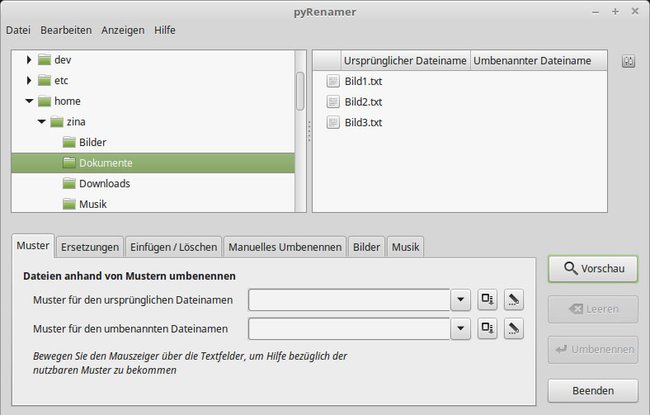Click the file icon of Bild2.txt
The width and height of the screenshot is (650, 415).
coord(333,102)
